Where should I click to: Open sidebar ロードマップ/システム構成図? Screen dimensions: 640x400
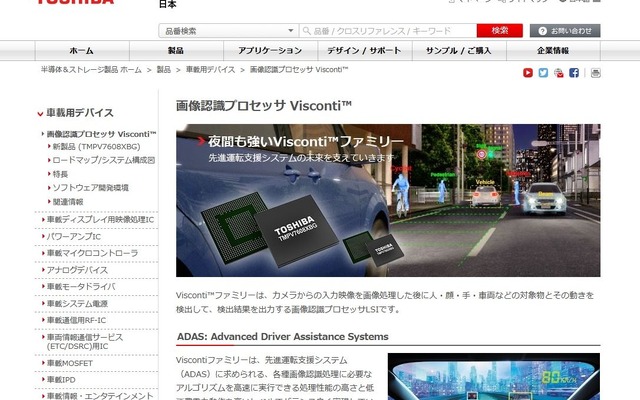pos(104,160)
